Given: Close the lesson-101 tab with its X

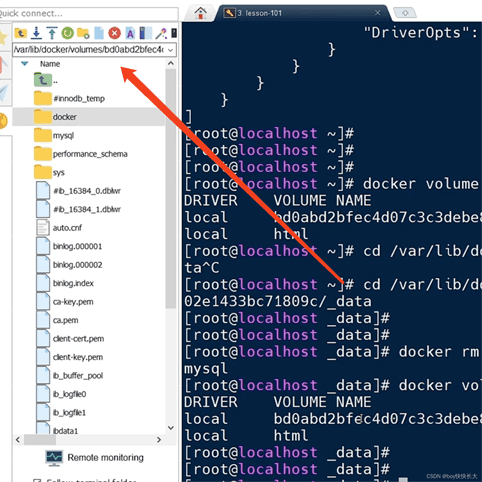Looking at the screenshot, I should (x=377, y=13).
